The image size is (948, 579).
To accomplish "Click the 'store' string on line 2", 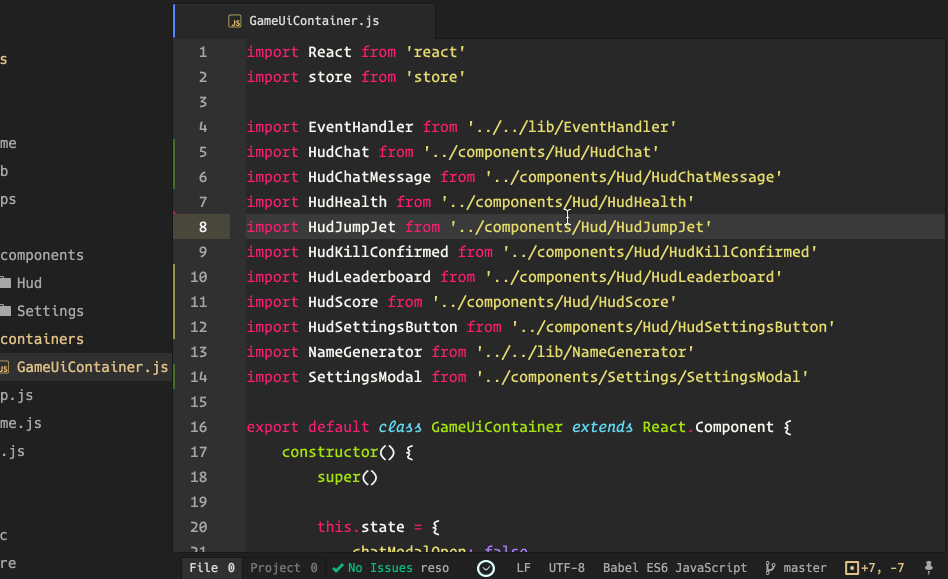I will (x=435, y=77).
